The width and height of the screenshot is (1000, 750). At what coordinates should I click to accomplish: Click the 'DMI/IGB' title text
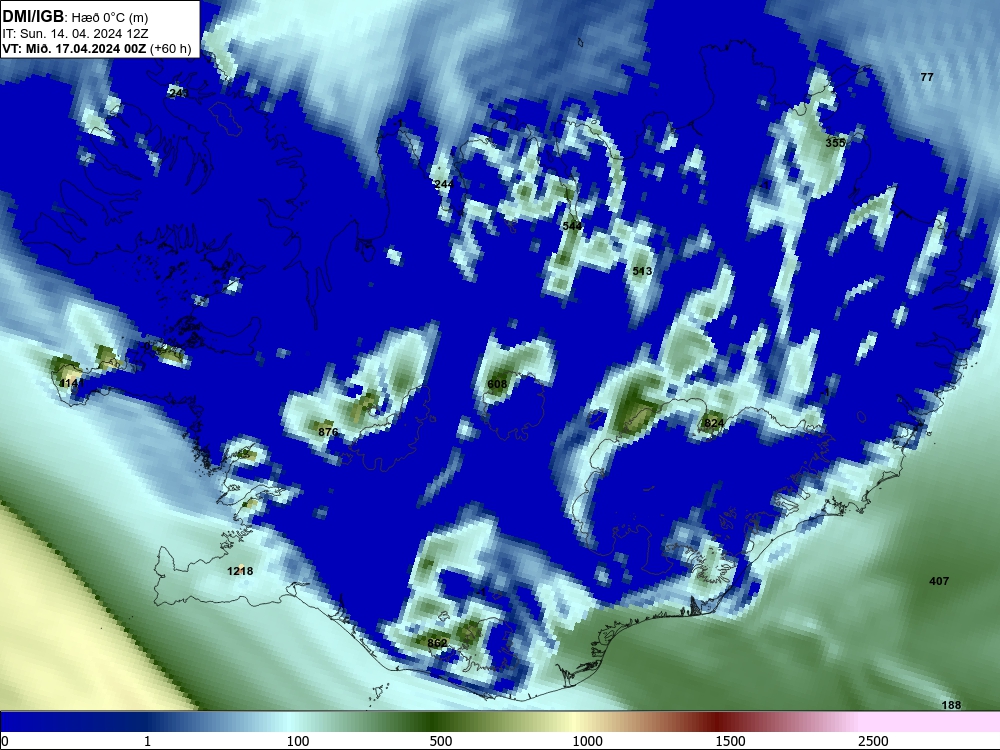[x=33, y=16]
